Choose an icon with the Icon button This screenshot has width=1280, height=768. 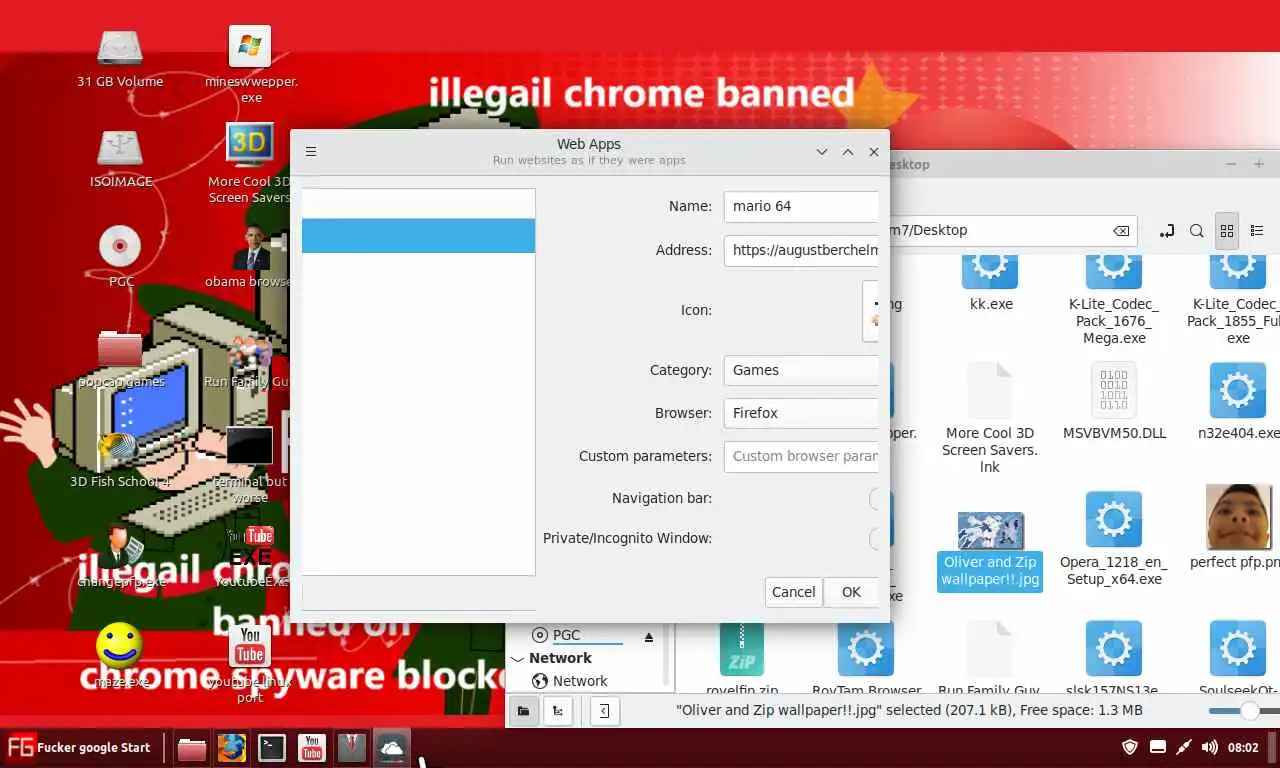coord(871,310)
